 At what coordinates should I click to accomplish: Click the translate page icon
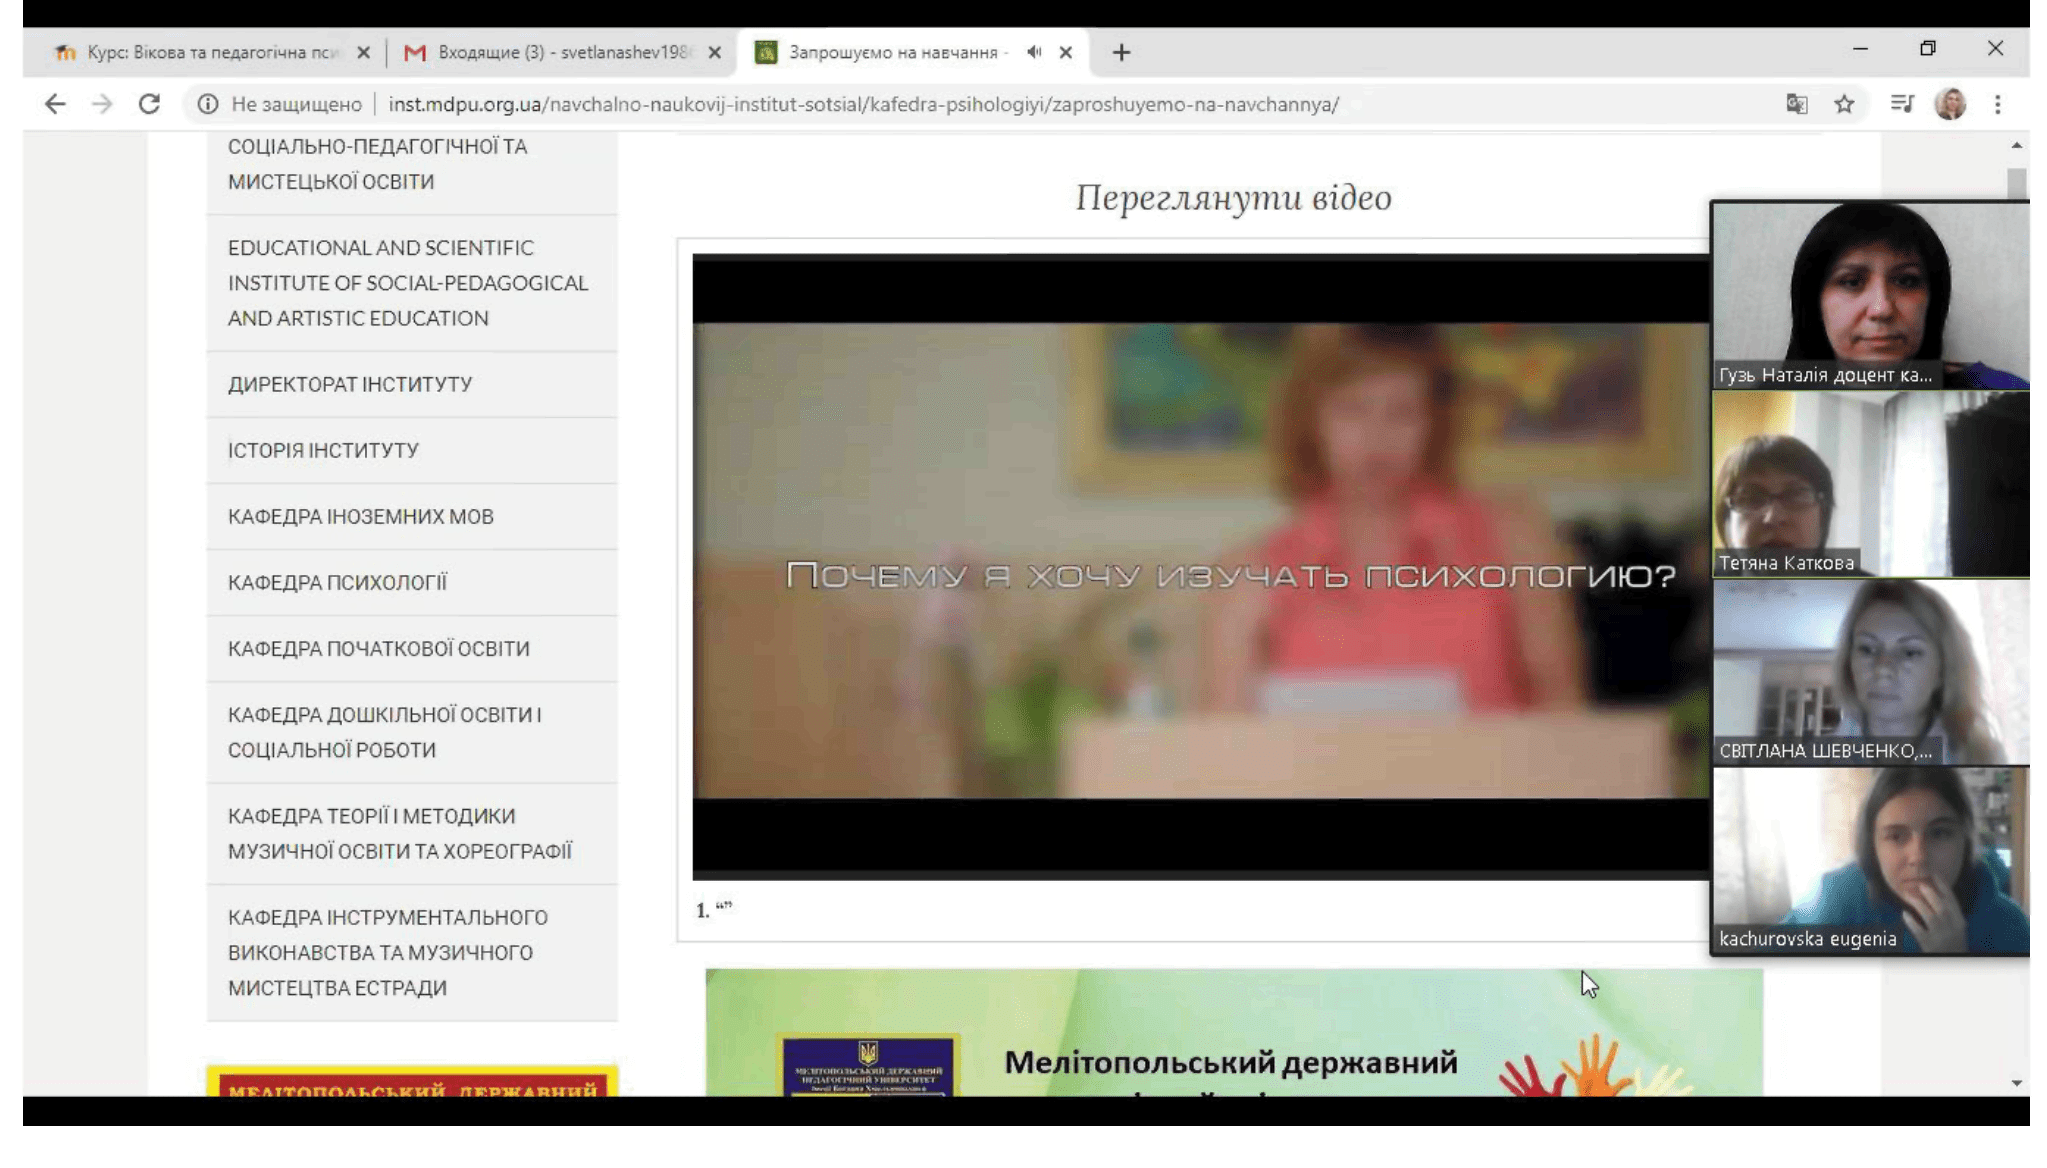pos(1796,104)
